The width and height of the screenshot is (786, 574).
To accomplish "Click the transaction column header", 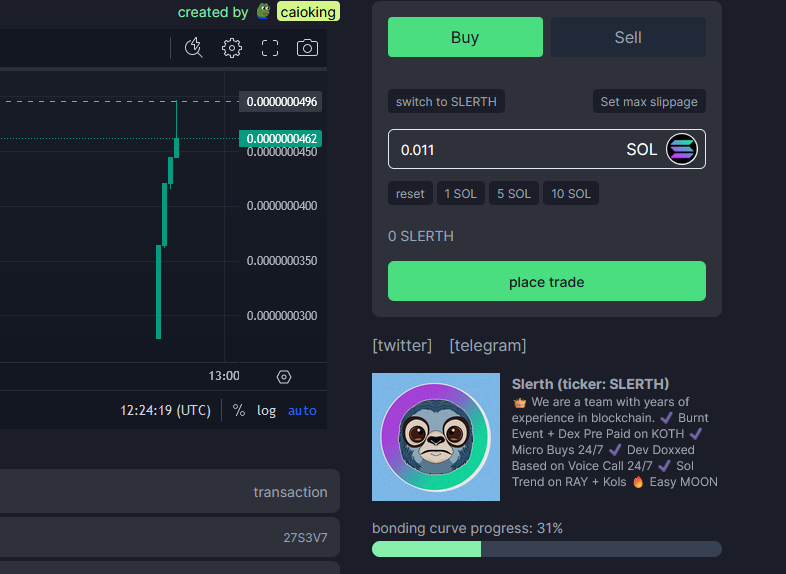I will click(290, 492).
